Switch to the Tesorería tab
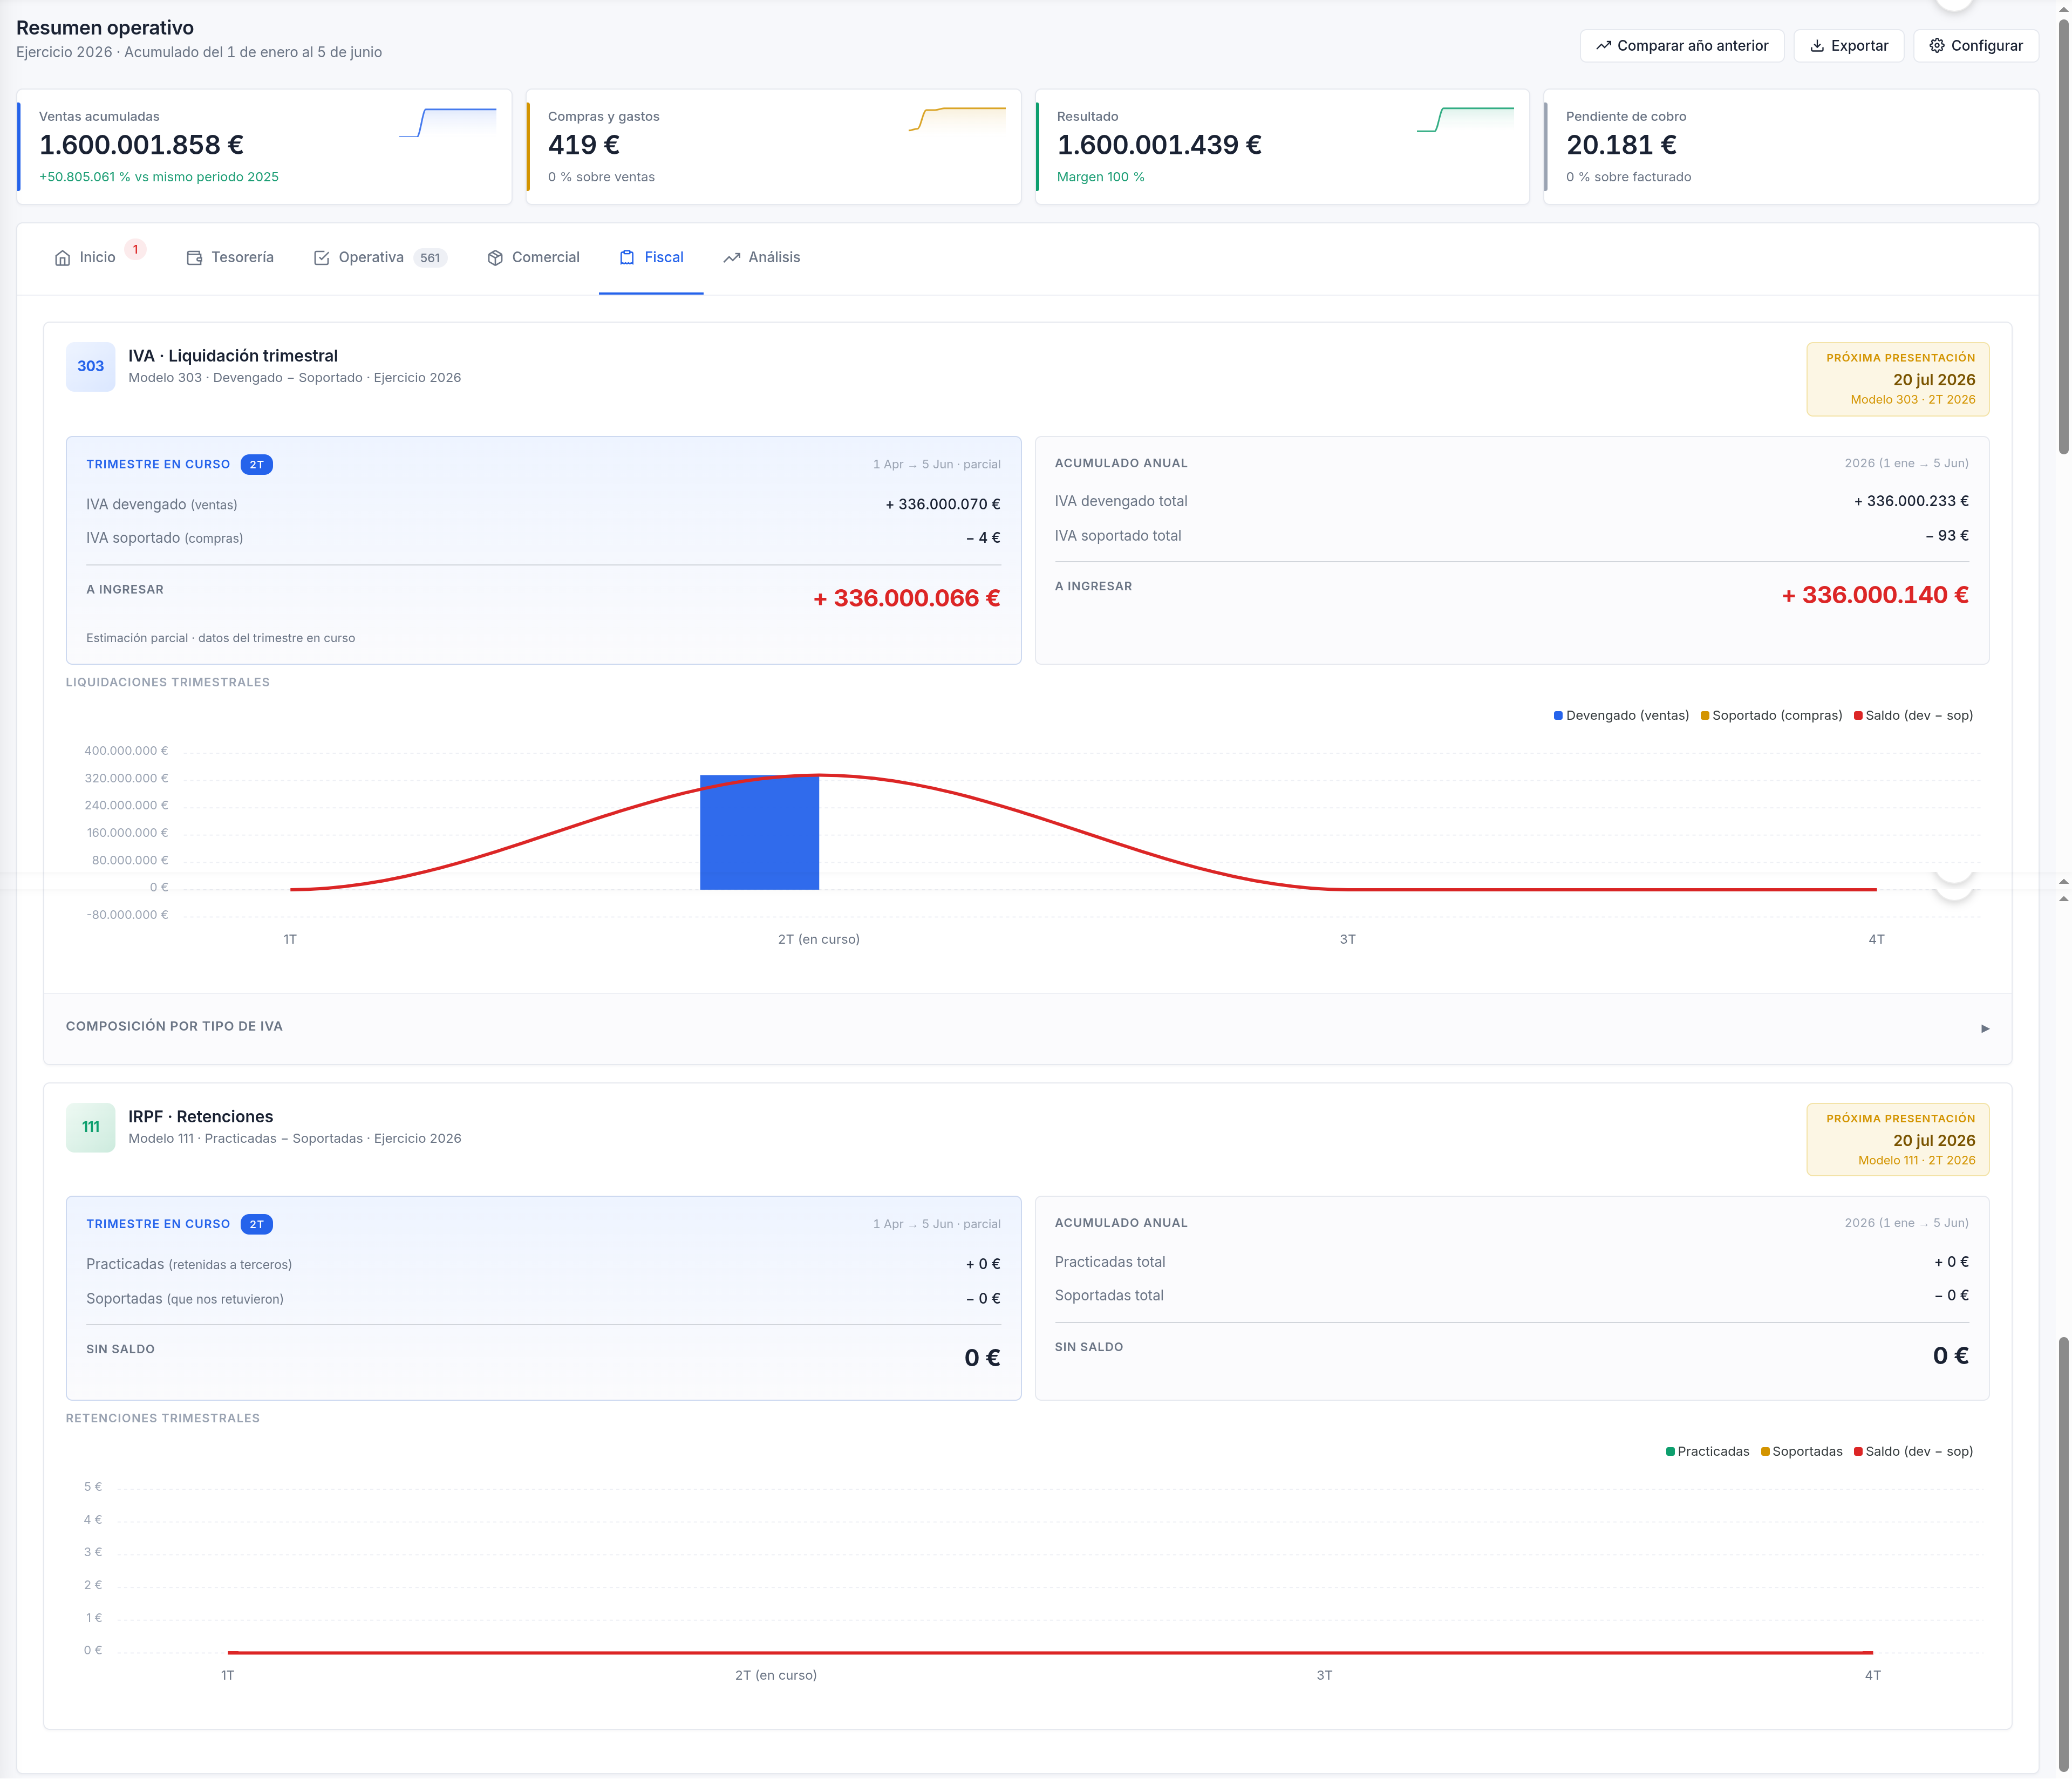The width and height of the screenshot is (2072, 1786). pyautogui.click(x=230, y=258)
